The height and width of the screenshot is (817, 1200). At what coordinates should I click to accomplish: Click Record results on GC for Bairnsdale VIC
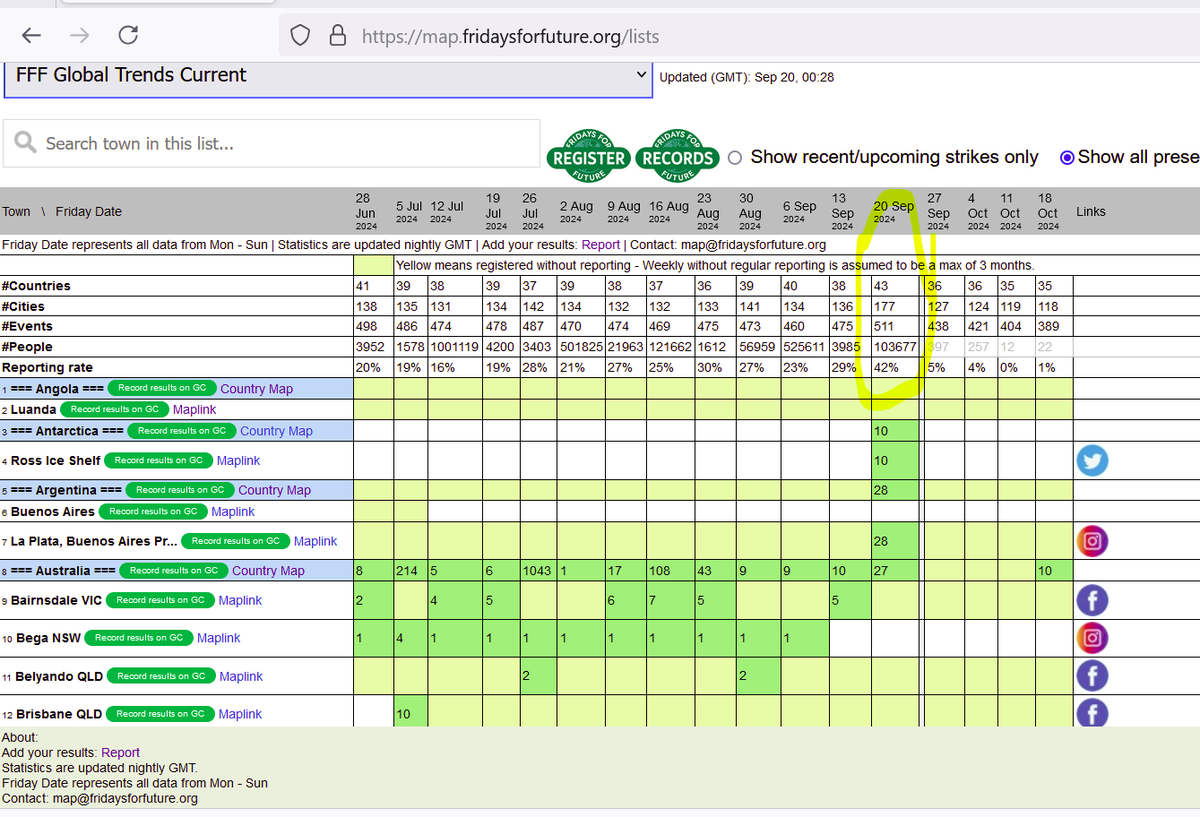(159, 600)
